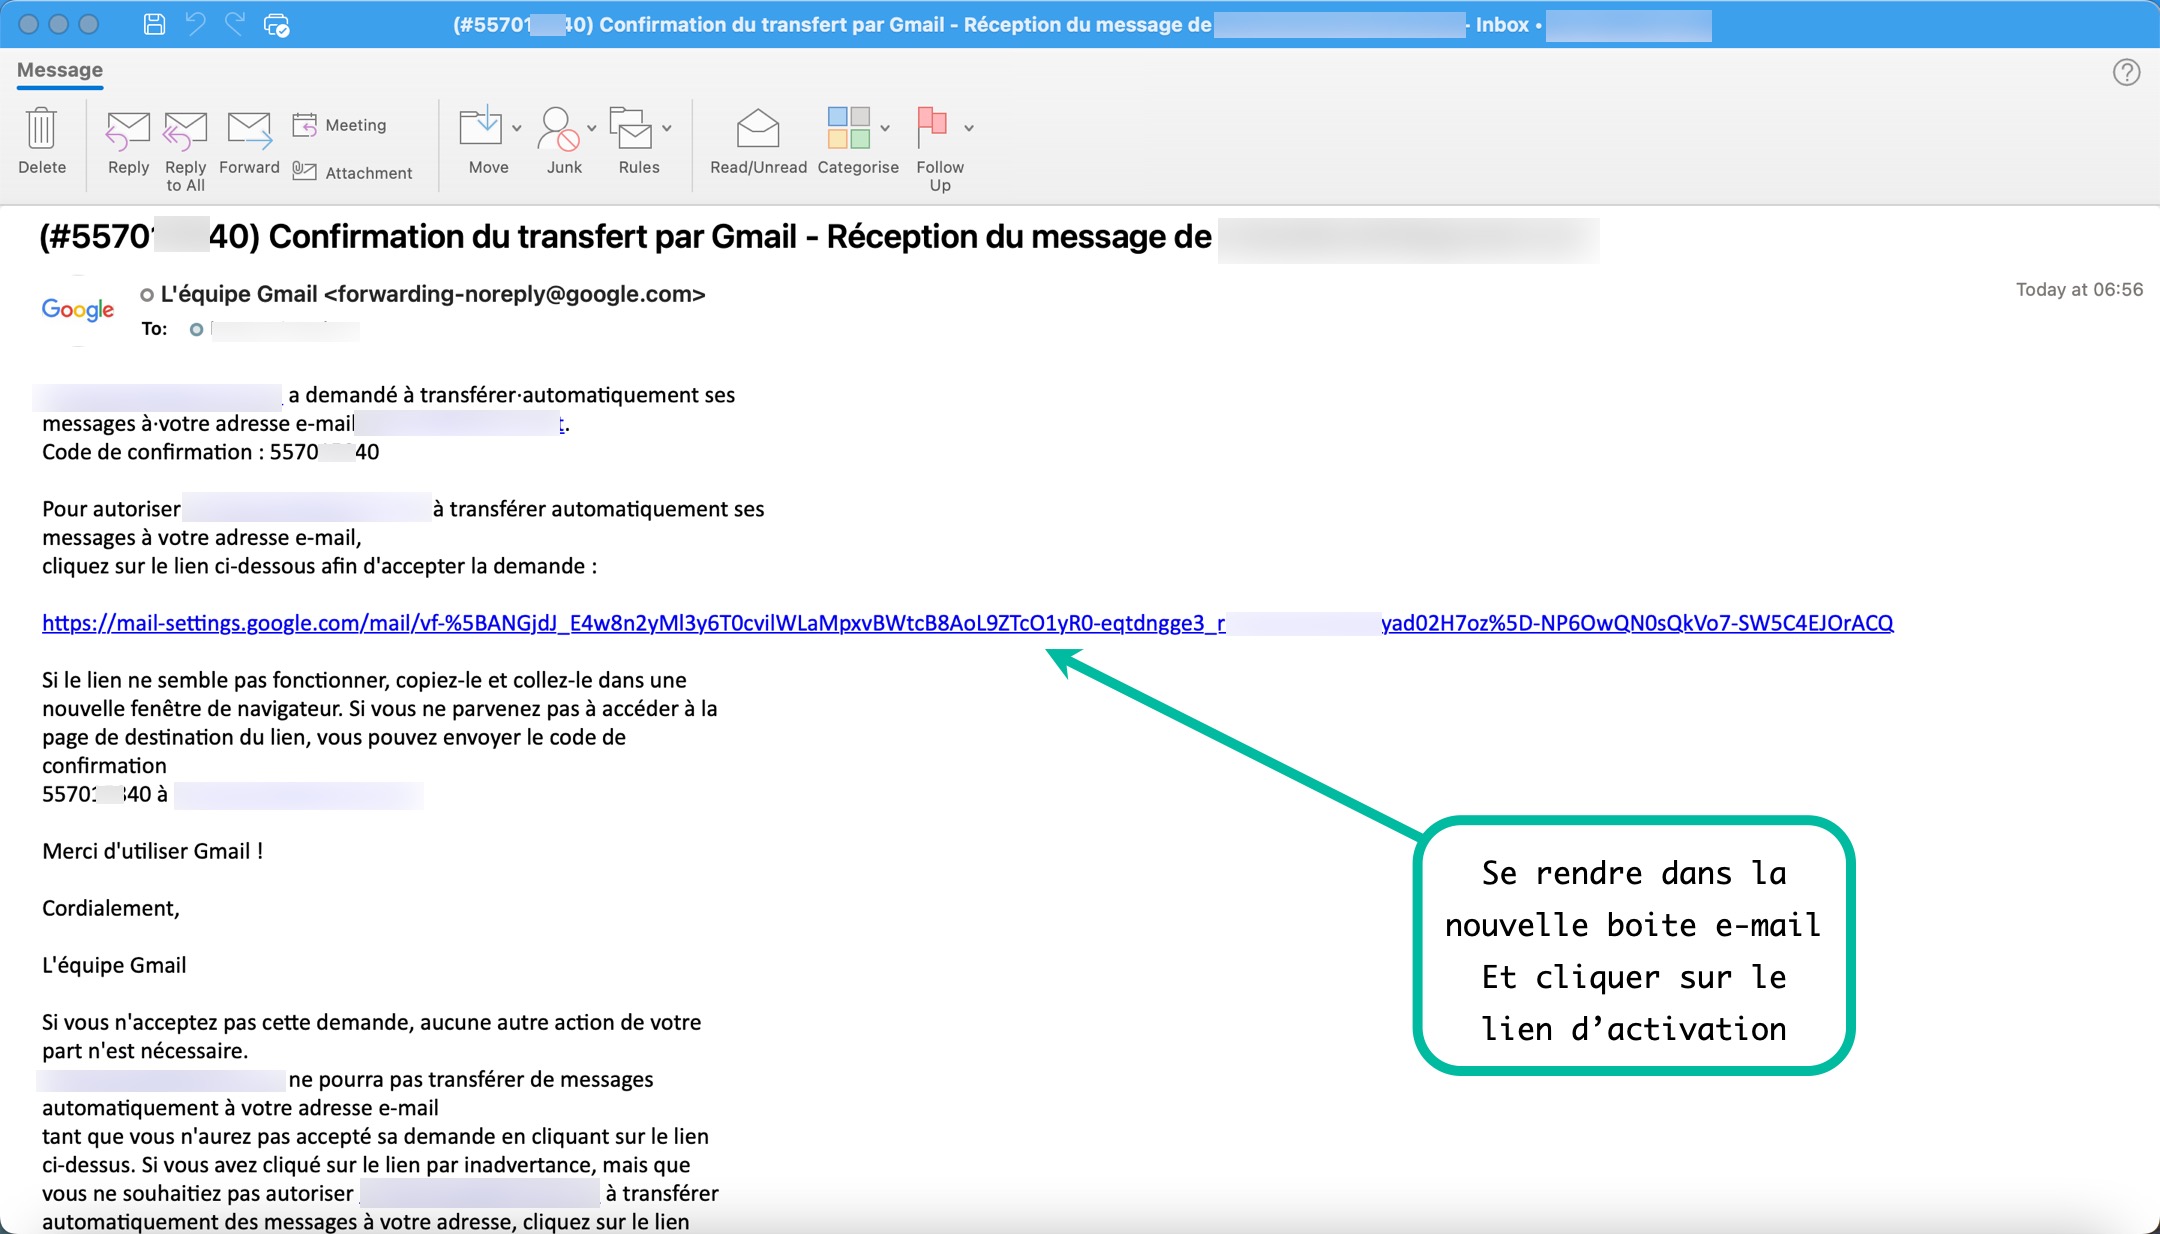This screenshot has width=2160, height=1234.
Task: Toggle Read/Unread status
Action: click(758, 128)
